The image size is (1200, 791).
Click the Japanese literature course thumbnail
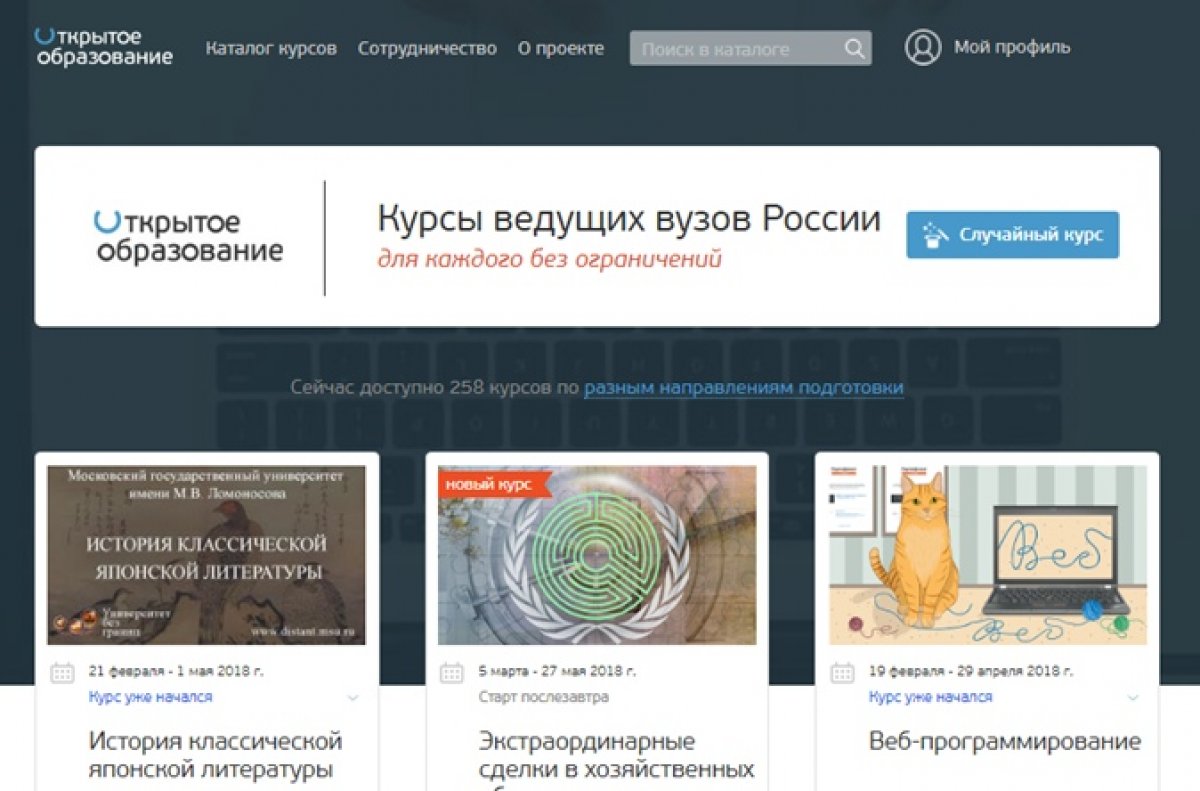pyautogui.click(x=207, y=555)
